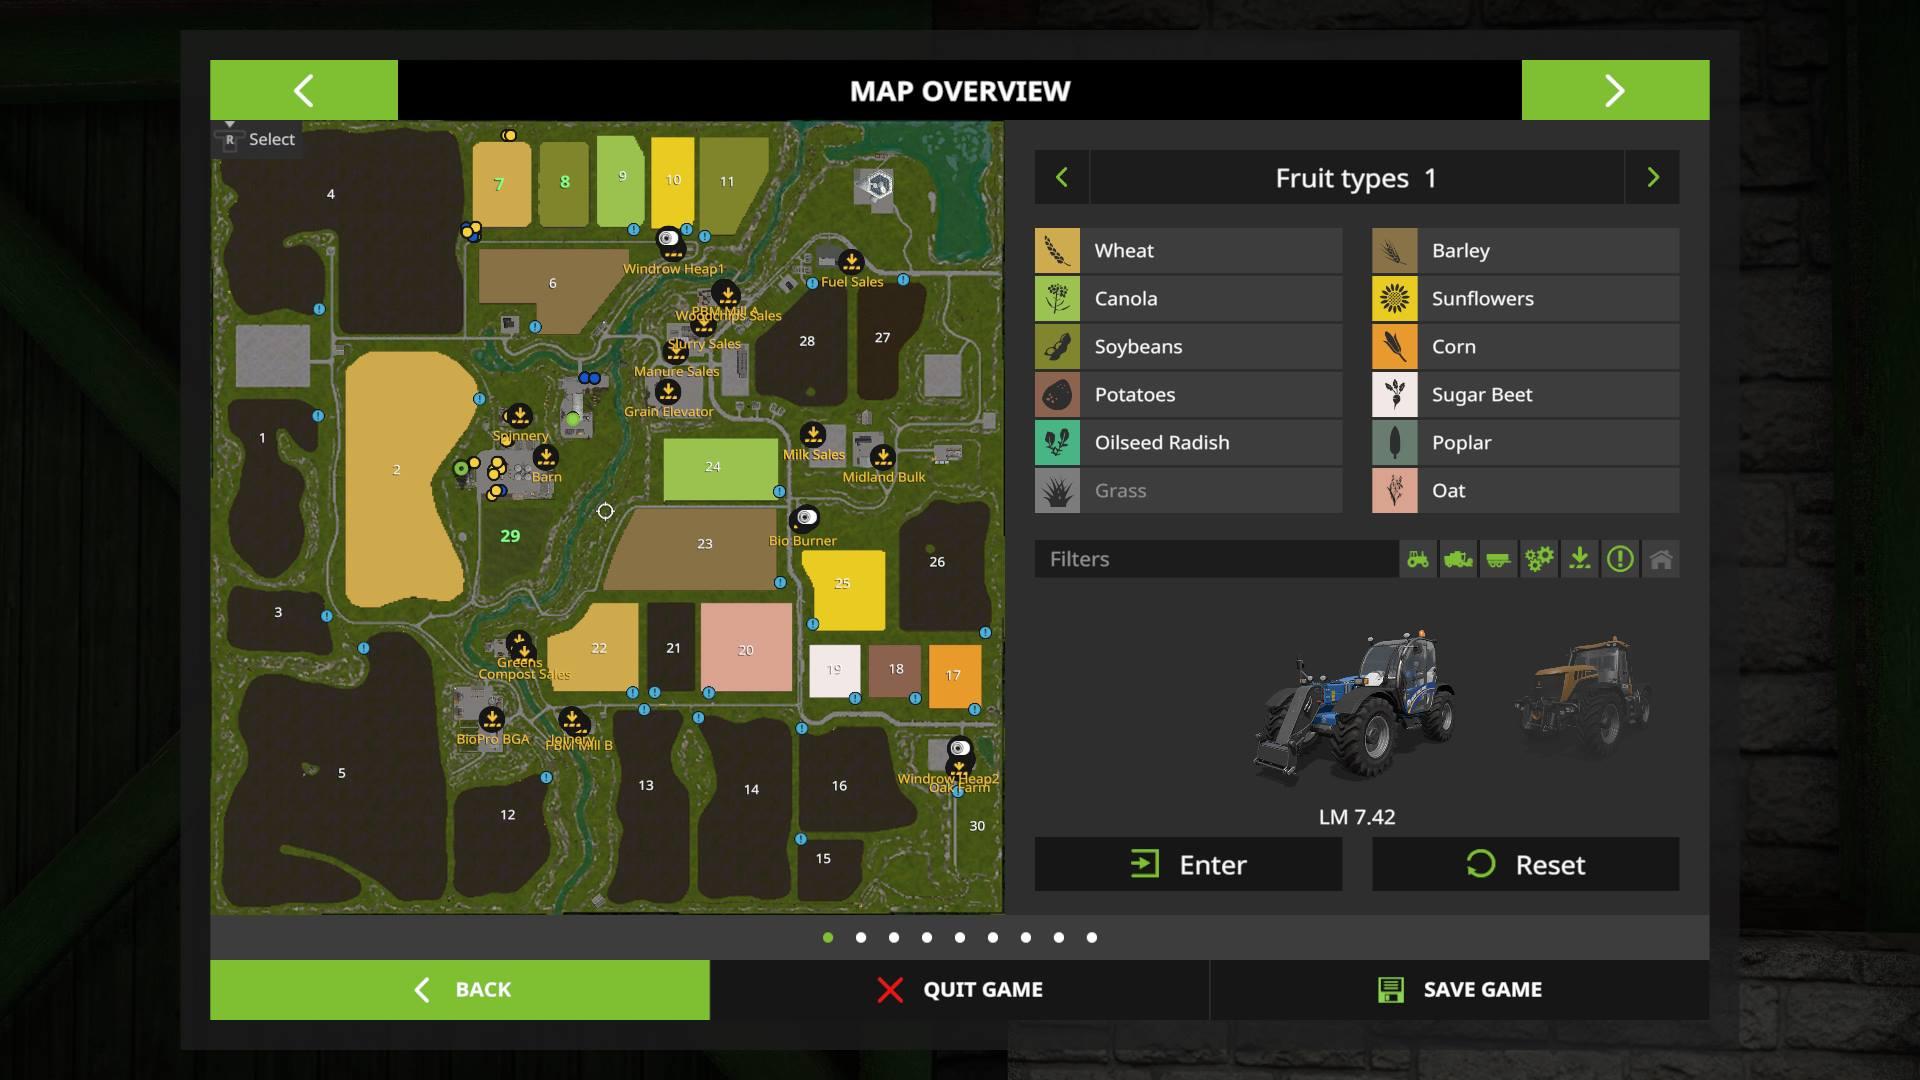The width and height of the screenshot is (1920, 1080).
Task: Toggle the unloading points map filter
Action: (1580, 559)
